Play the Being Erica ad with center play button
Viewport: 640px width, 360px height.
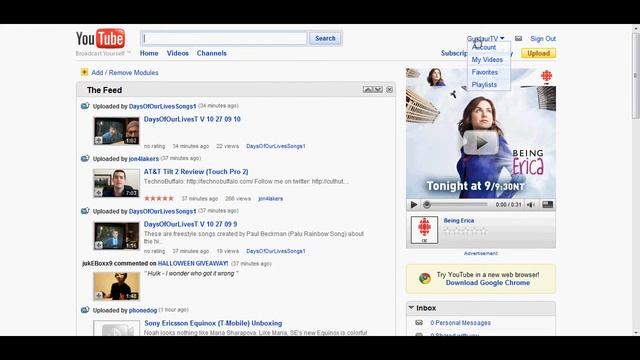(480, 142)
